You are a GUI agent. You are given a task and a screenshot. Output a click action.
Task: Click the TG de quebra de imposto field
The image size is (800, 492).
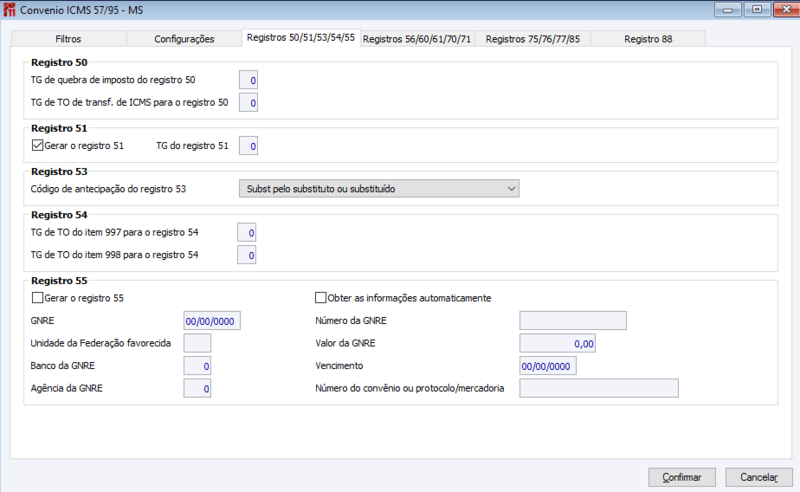click(248, 80)
